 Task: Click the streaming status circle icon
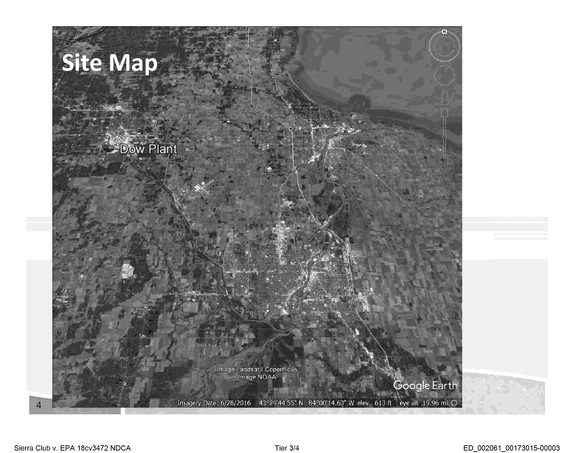pyautogui.click(x=454, y=403)
